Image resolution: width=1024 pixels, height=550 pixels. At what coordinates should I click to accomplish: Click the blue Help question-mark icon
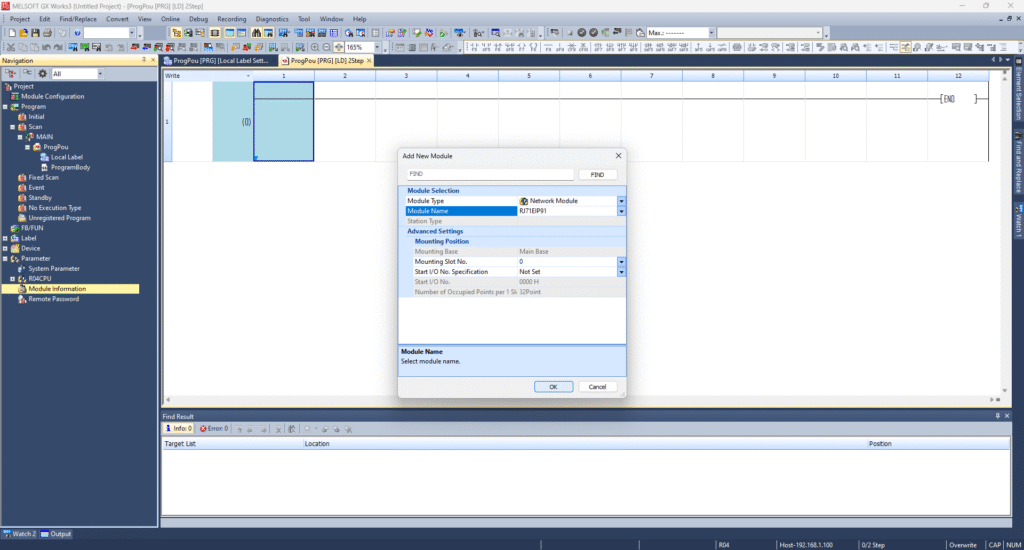pos(77,33)
